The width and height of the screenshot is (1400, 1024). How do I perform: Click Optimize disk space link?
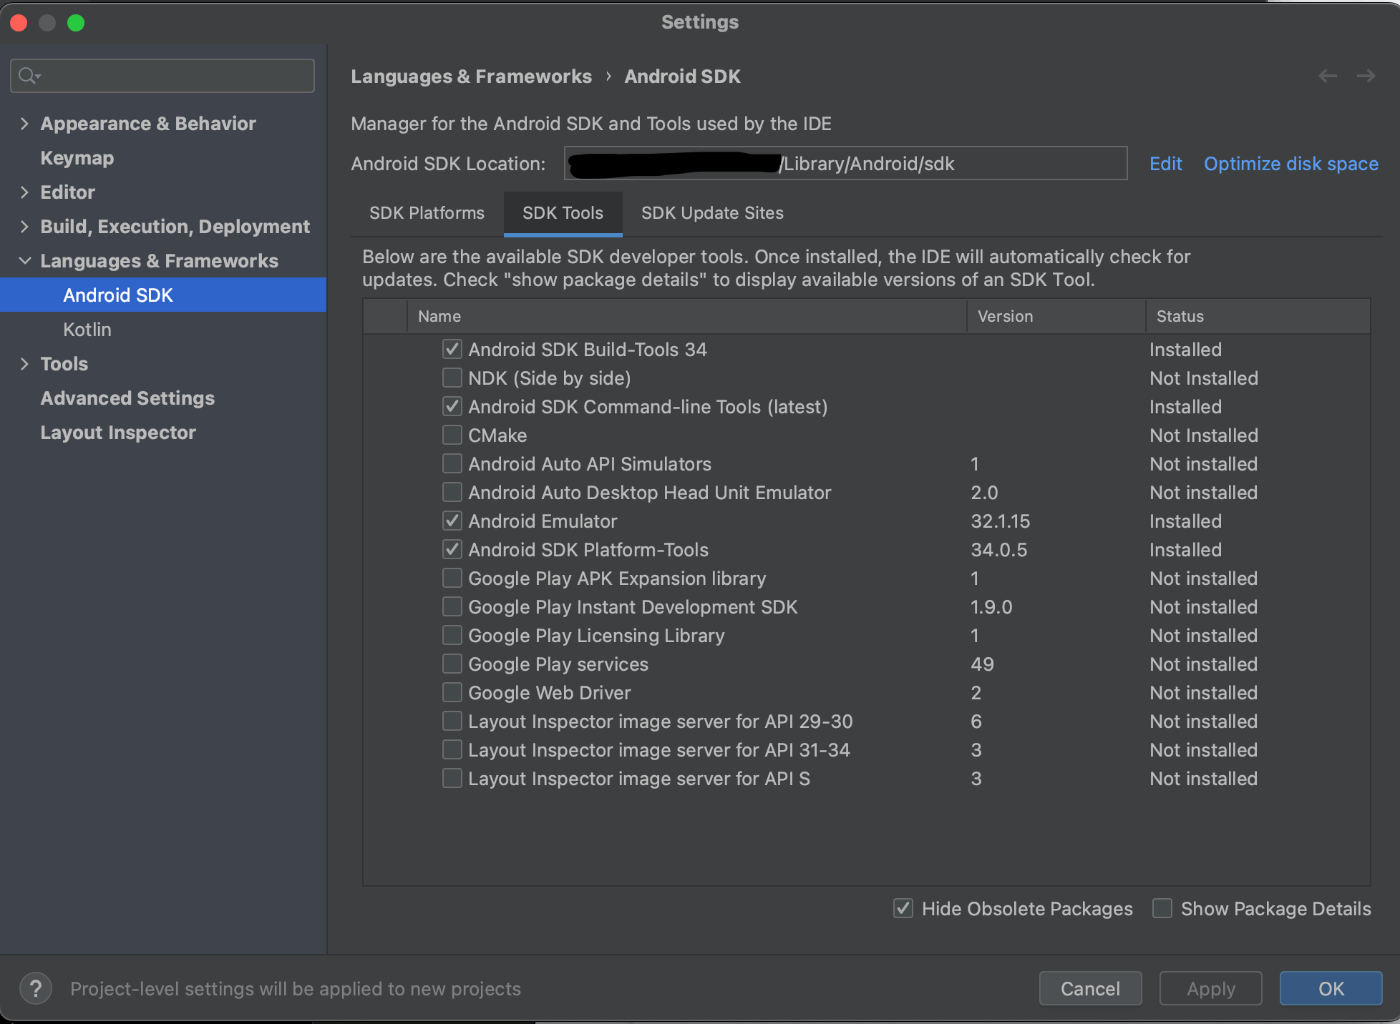1291,164
